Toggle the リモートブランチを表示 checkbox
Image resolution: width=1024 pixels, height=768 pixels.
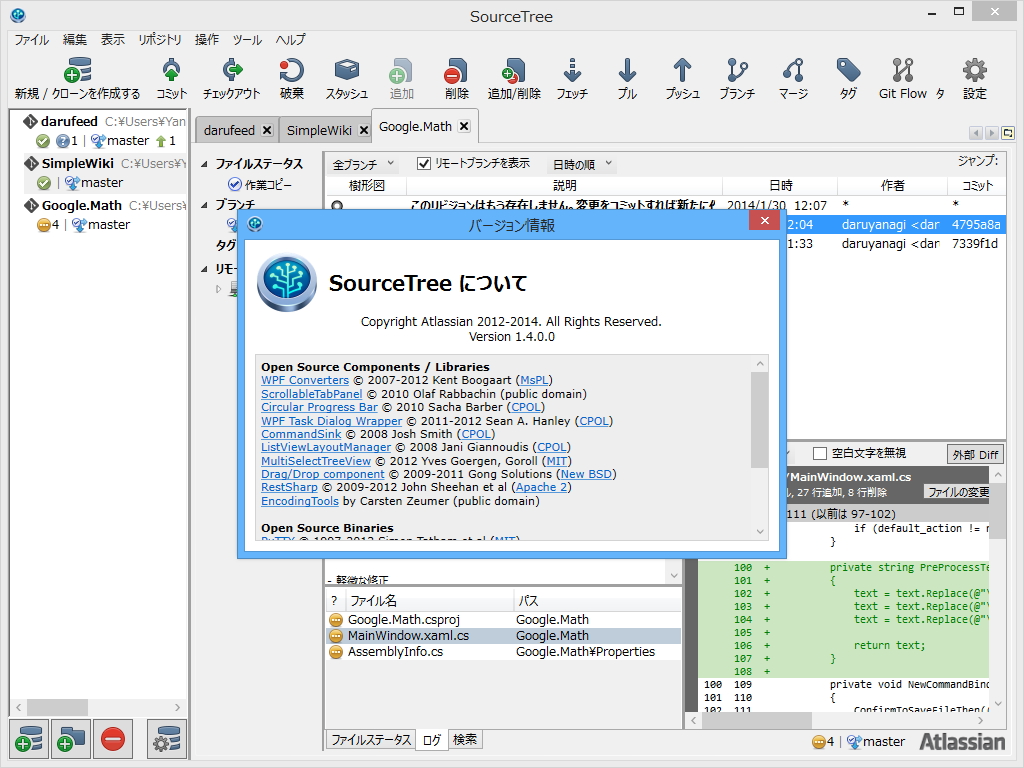coord(423,162)
